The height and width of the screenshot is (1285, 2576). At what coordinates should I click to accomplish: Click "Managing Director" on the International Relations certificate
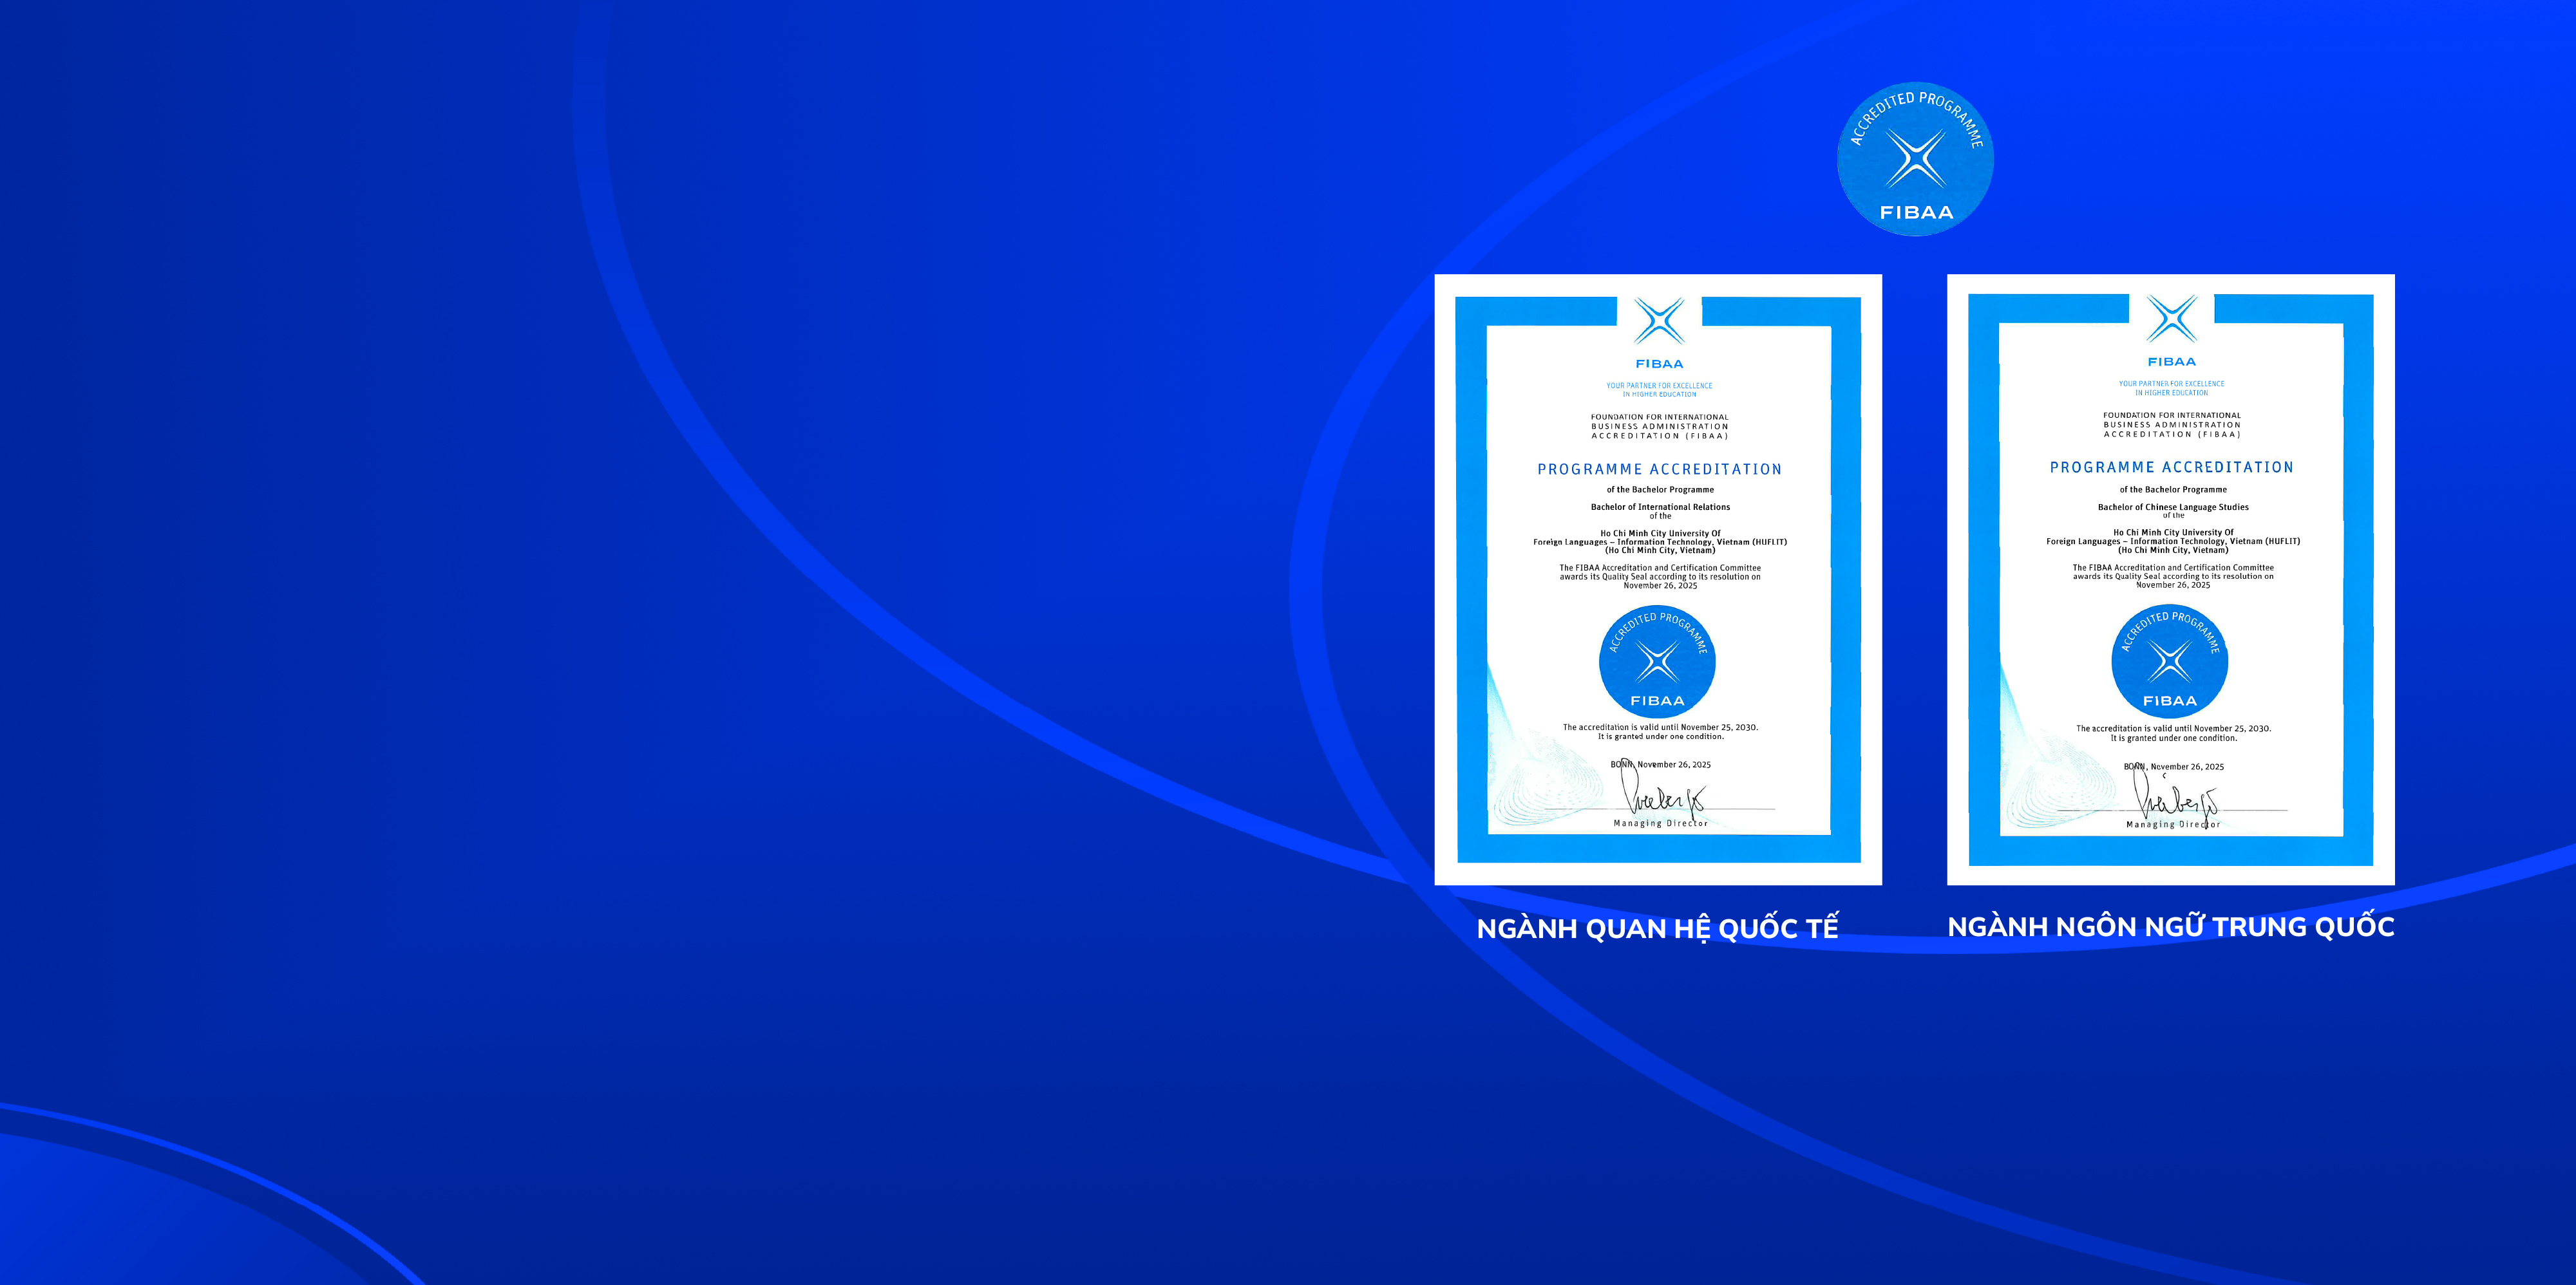point(1661,824)
